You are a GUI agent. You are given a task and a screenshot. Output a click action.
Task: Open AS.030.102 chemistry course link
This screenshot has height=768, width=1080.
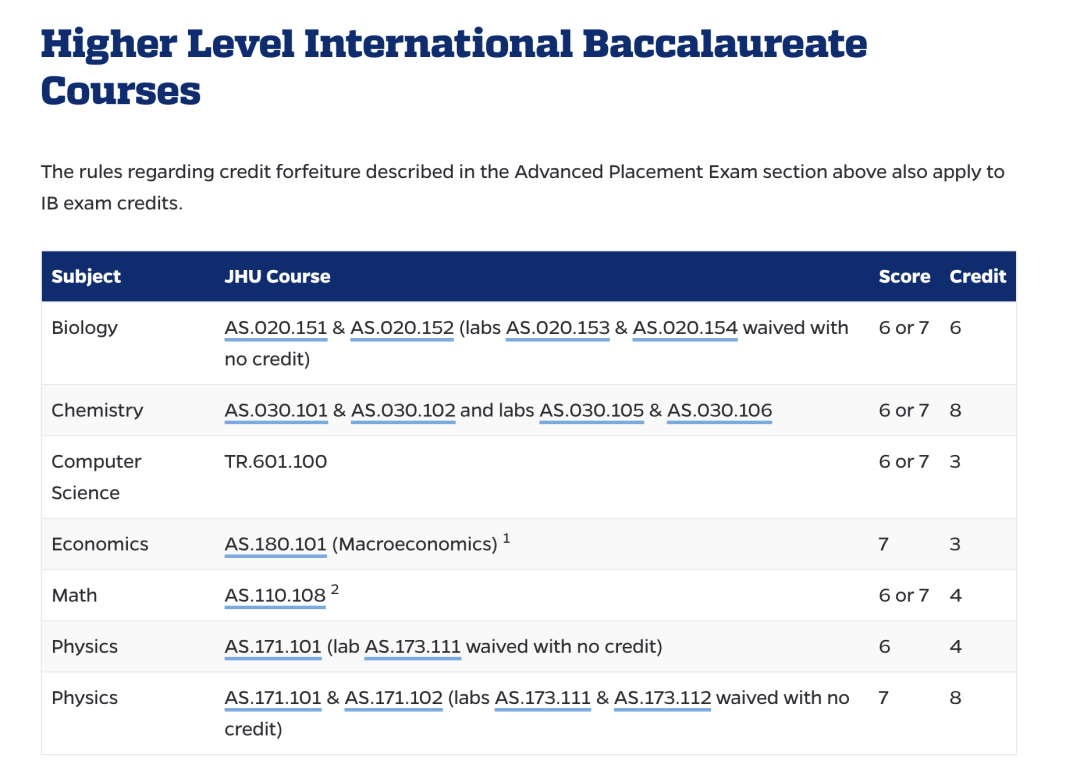pos(404,411)
